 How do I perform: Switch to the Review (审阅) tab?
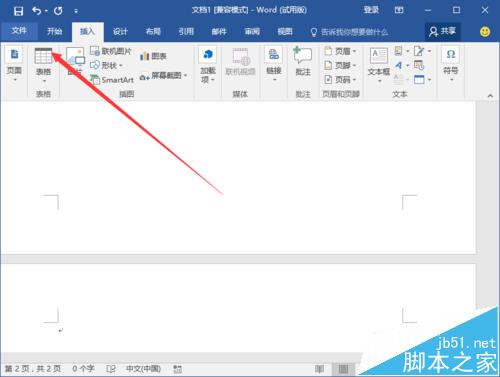point(252,32)
